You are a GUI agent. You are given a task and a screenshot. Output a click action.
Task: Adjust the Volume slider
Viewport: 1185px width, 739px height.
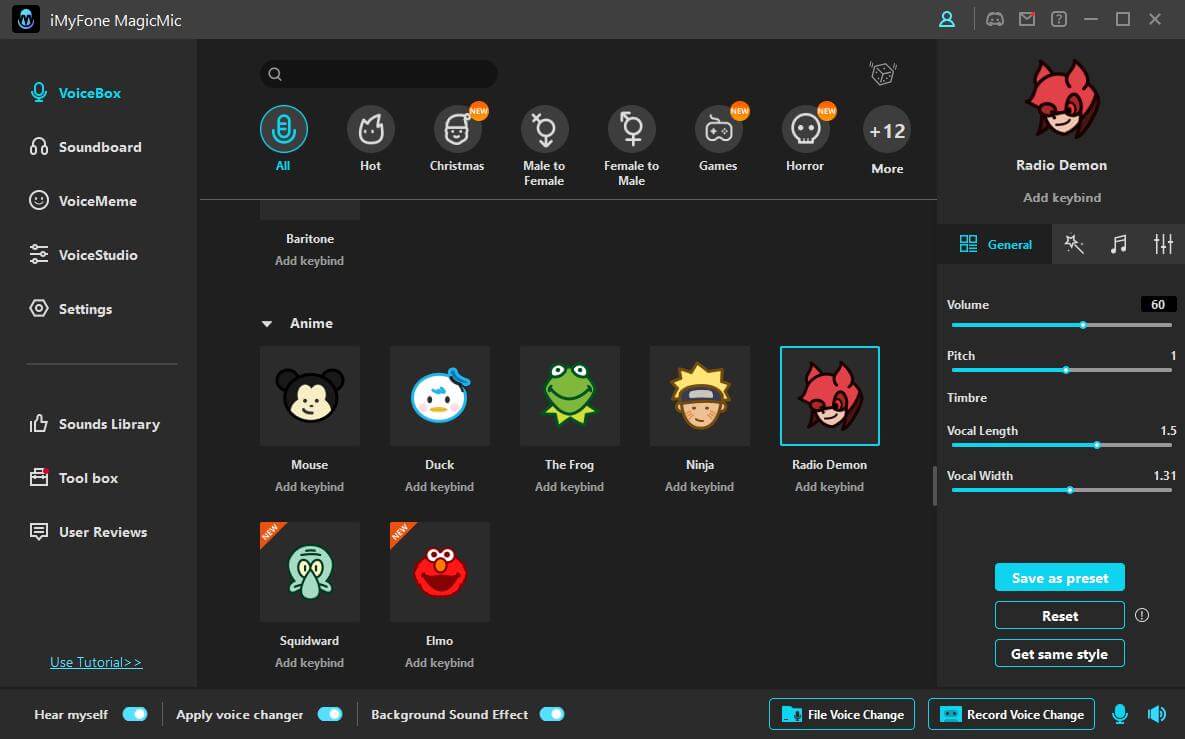click(1061, 325)
